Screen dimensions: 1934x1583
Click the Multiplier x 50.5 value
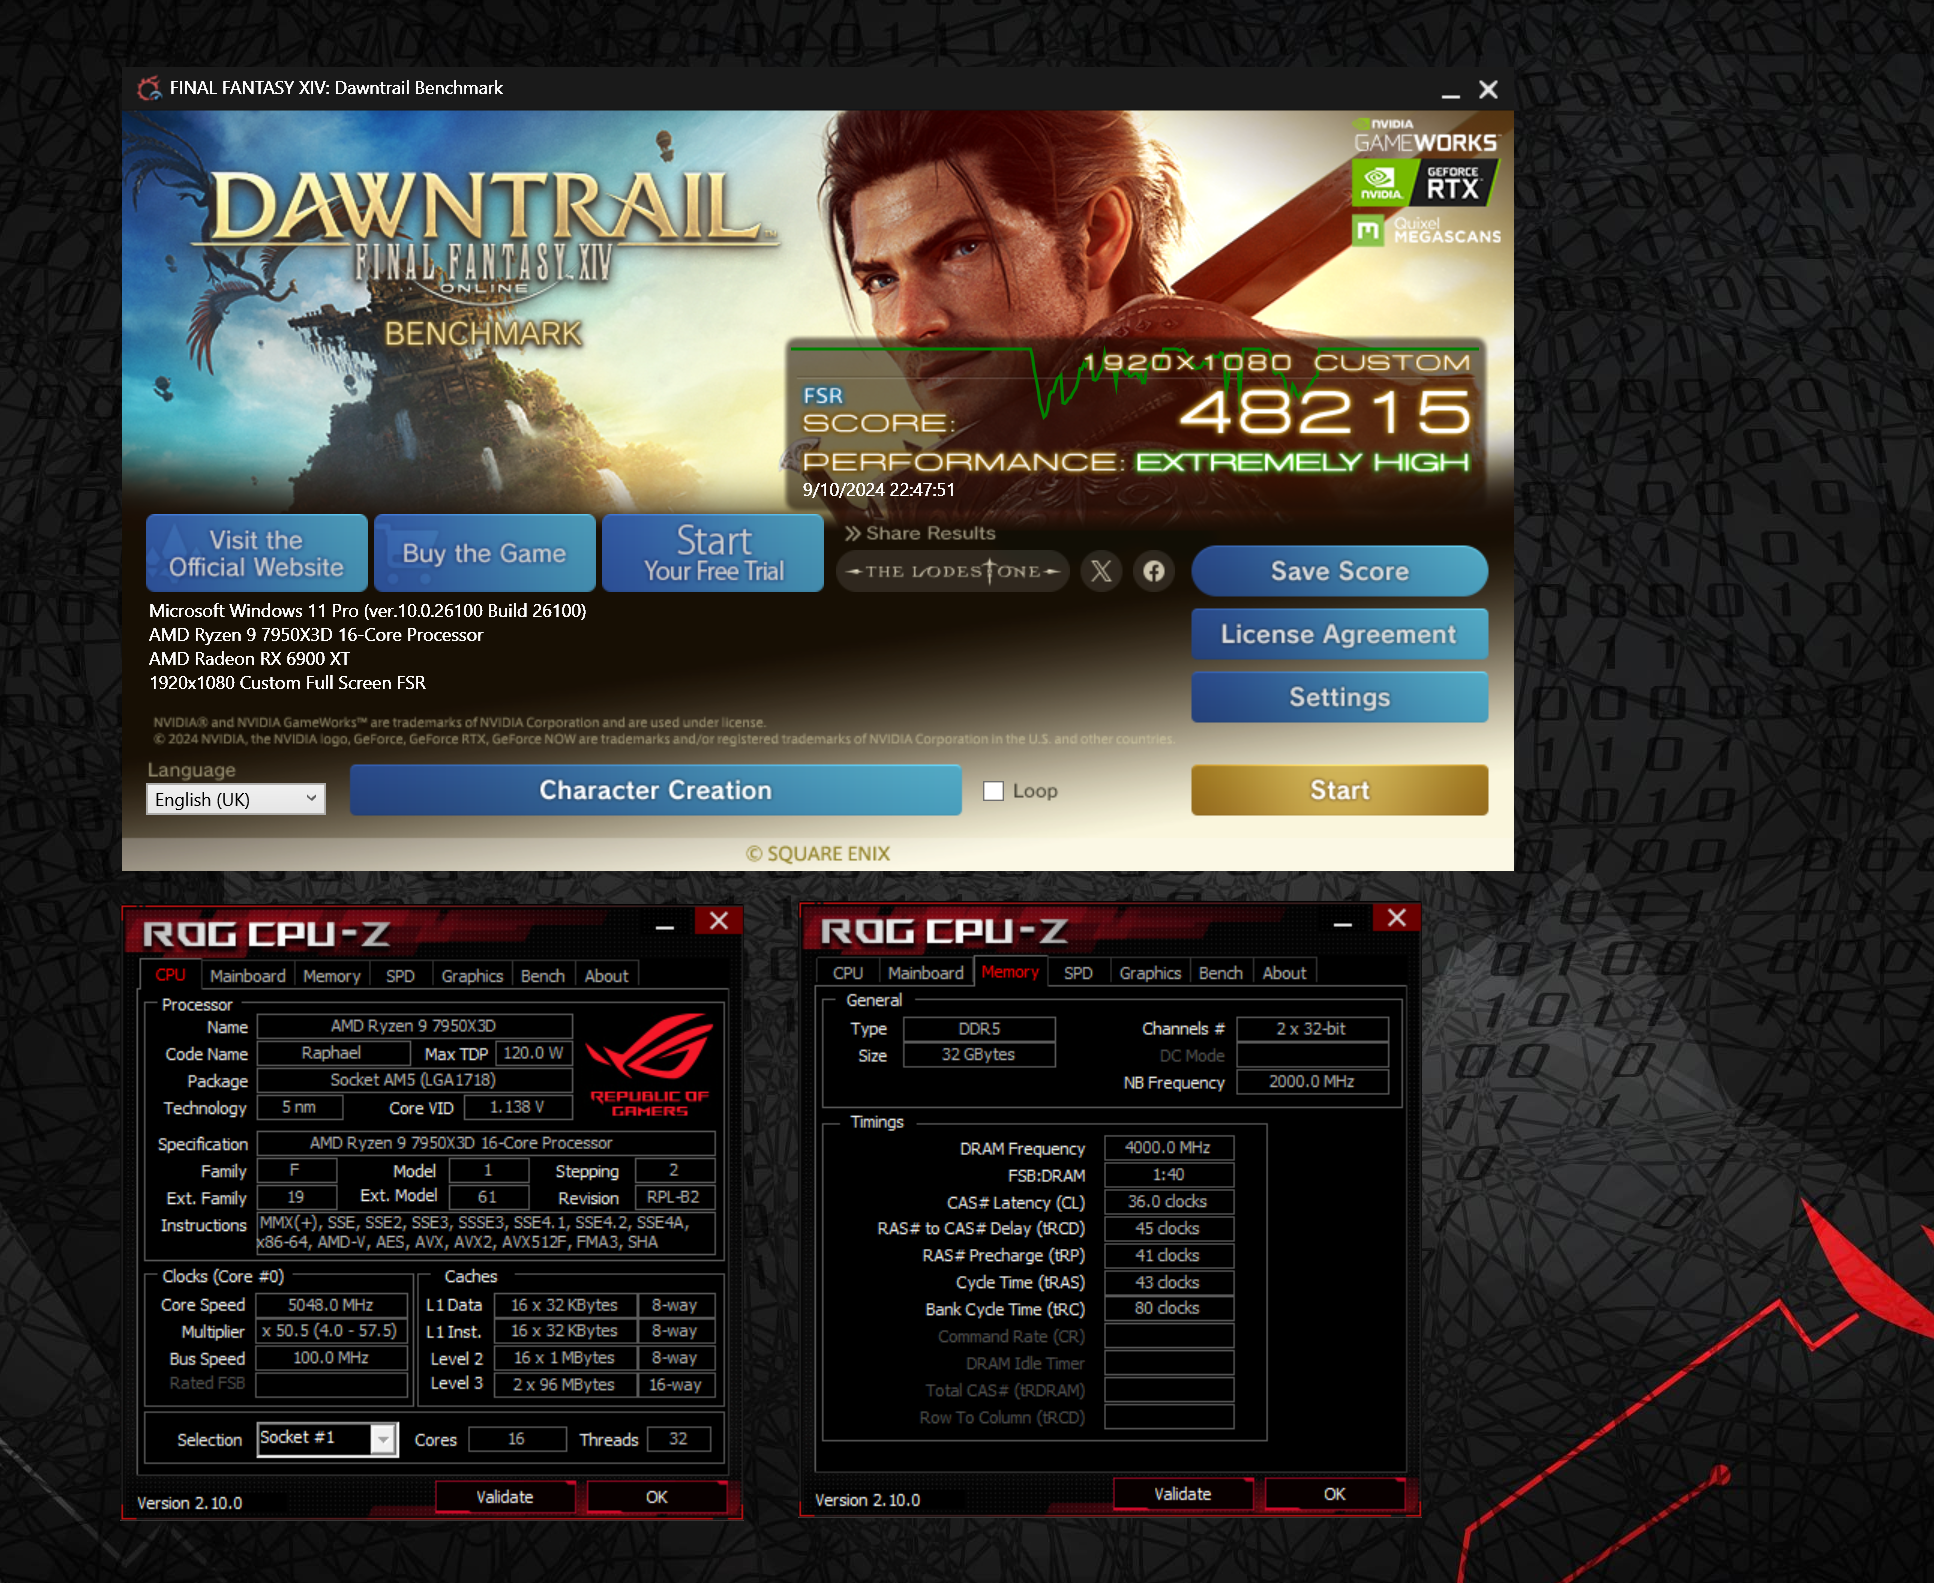click(331, 1331)
